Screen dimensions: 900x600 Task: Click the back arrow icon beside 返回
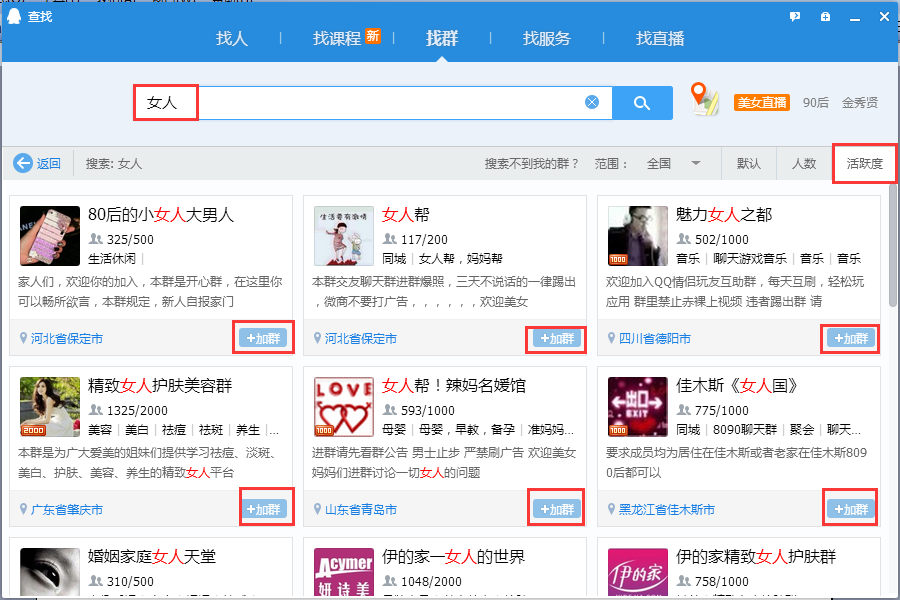tap(23, 163)
